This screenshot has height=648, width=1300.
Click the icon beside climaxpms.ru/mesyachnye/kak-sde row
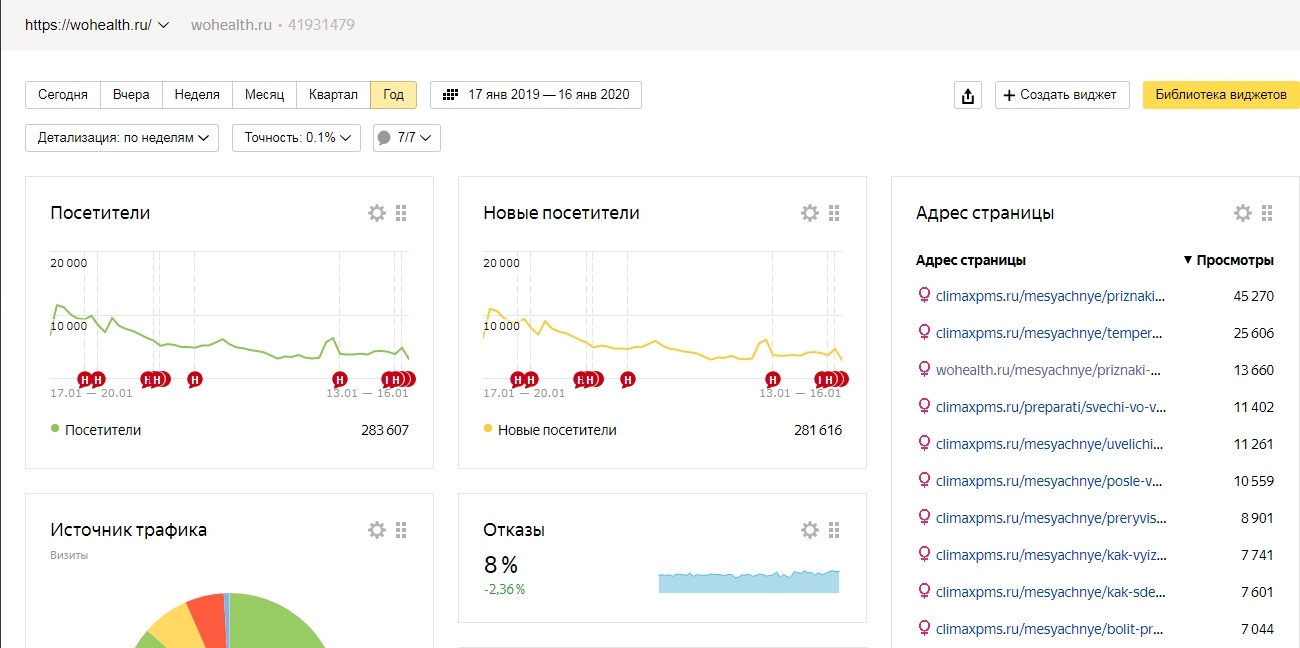tap(924, 592)
